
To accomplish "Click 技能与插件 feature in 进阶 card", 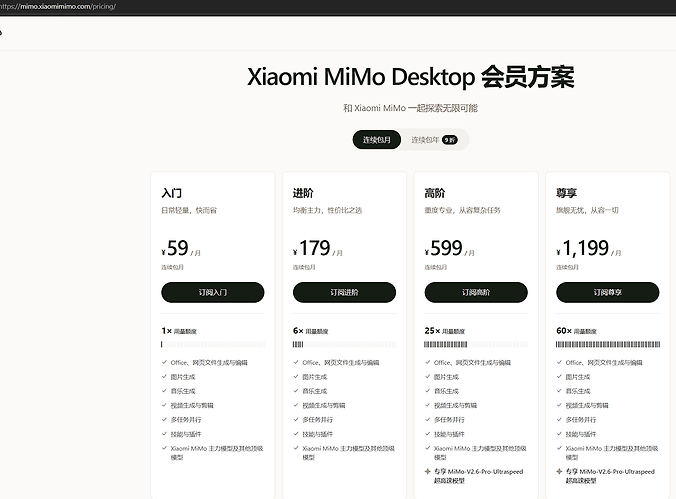I will pos(317,434).
